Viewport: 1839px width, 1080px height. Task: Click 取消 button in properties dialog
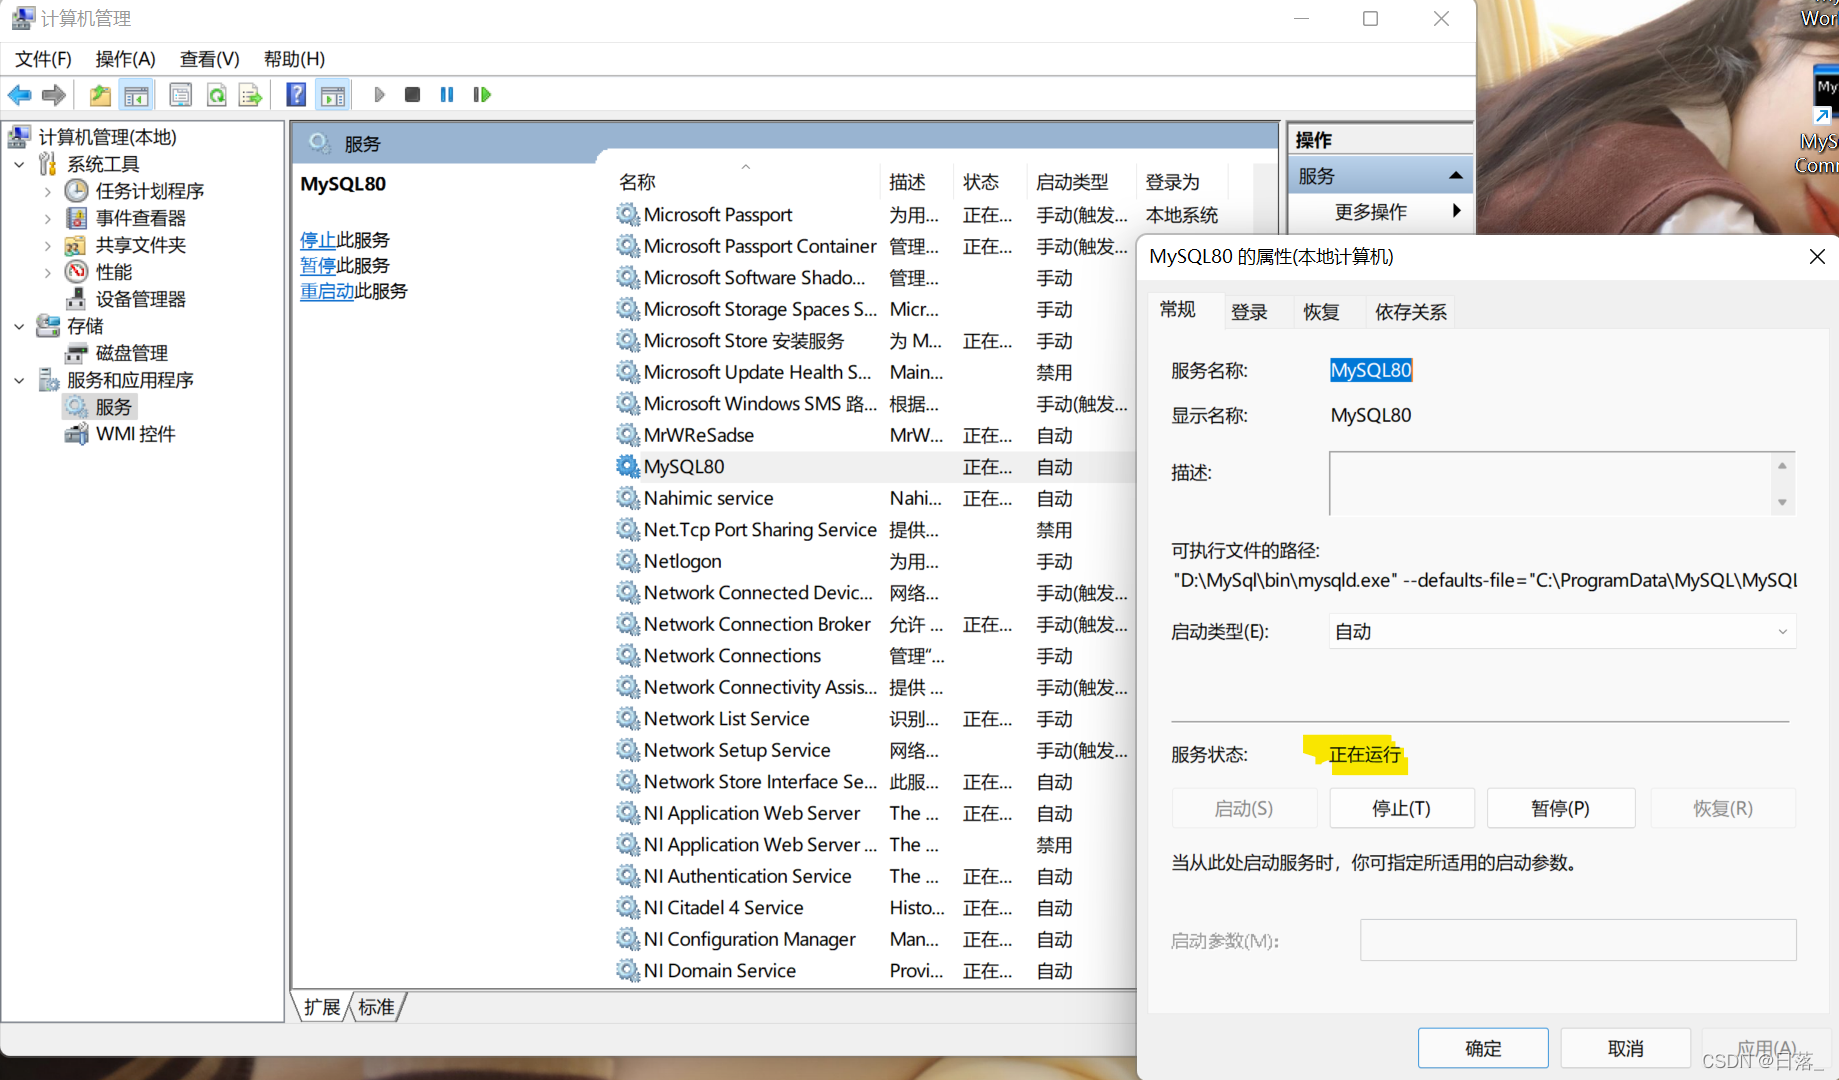point(1625,1048)
